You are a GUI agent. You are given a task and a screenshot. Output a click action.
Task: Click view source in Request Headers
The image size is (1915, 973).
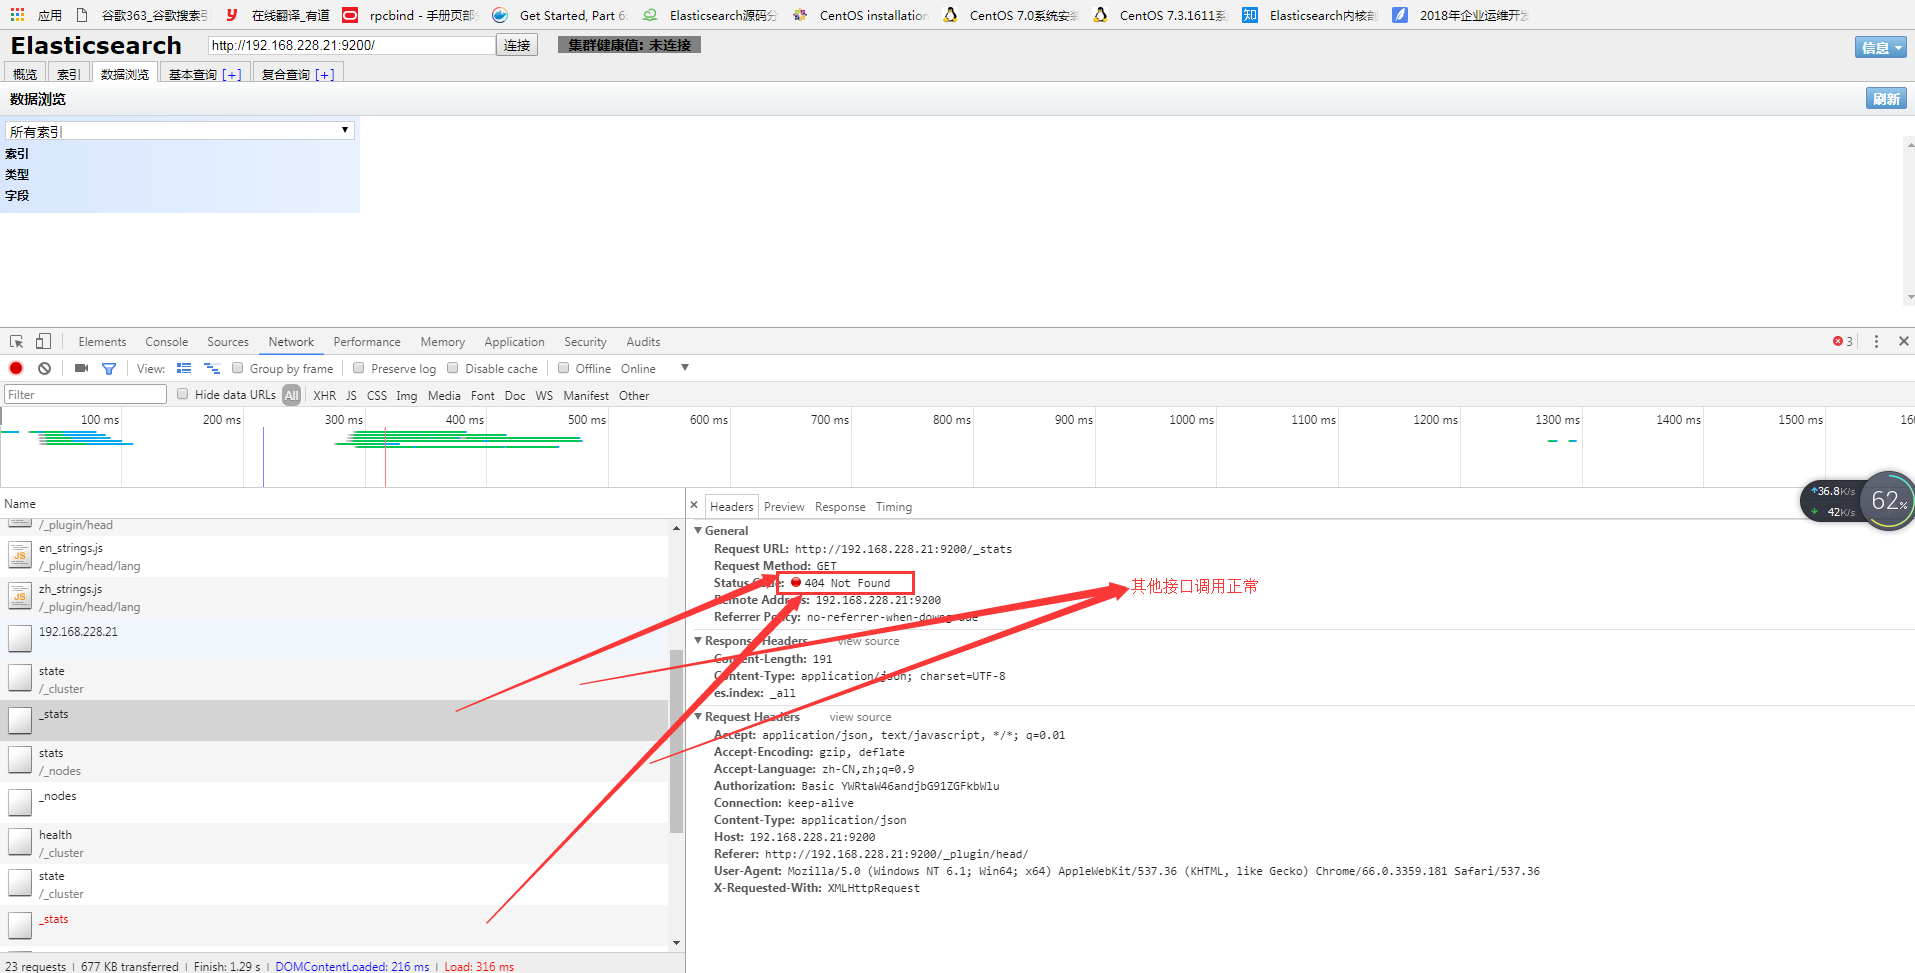click(x=860, y=717)
